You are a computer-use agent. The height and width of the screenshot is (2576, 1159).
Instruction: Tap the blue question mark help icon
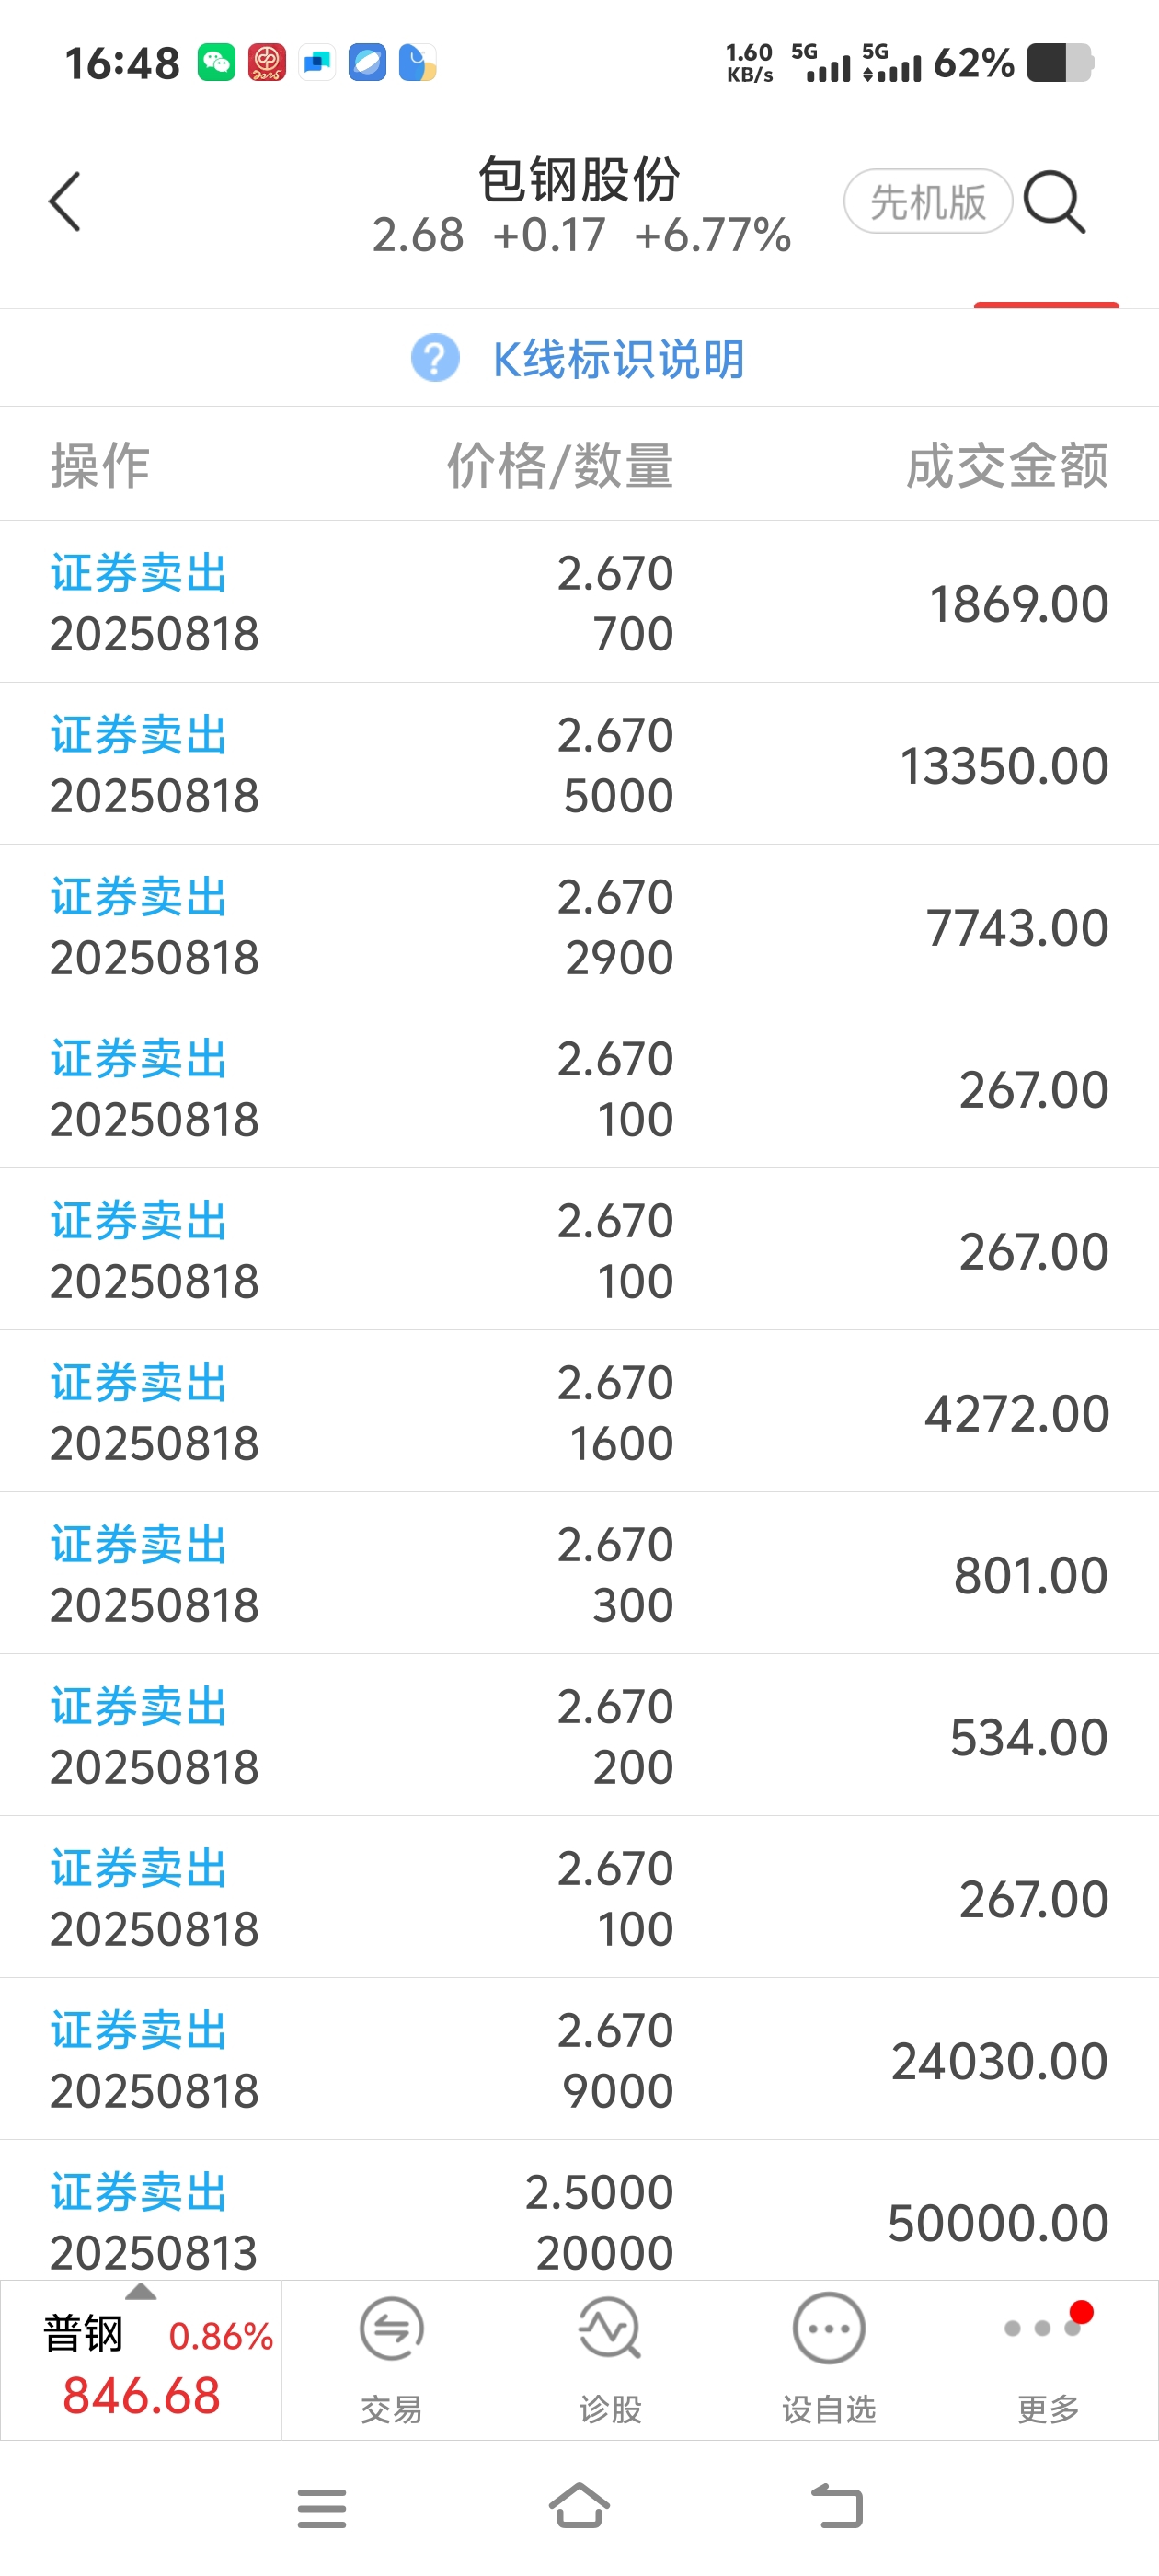(435, 358)
